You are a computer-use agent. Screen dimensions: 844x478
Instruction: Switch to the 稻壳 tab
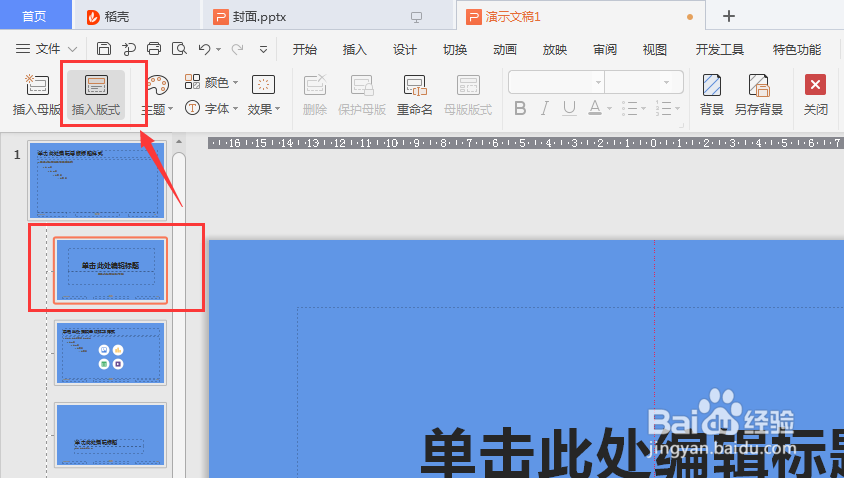tap(137, 17)
